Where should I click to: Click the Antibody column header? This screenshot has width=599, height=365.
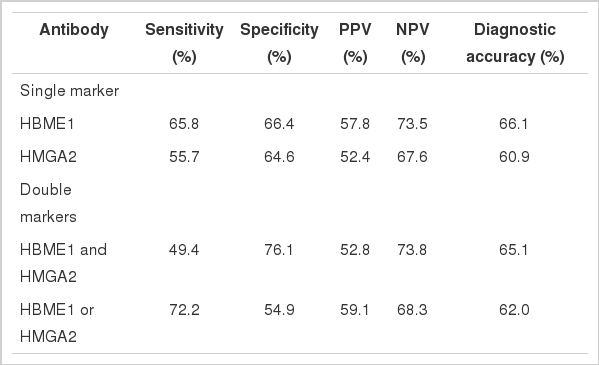pyautogui.click(x=74, y=30)
